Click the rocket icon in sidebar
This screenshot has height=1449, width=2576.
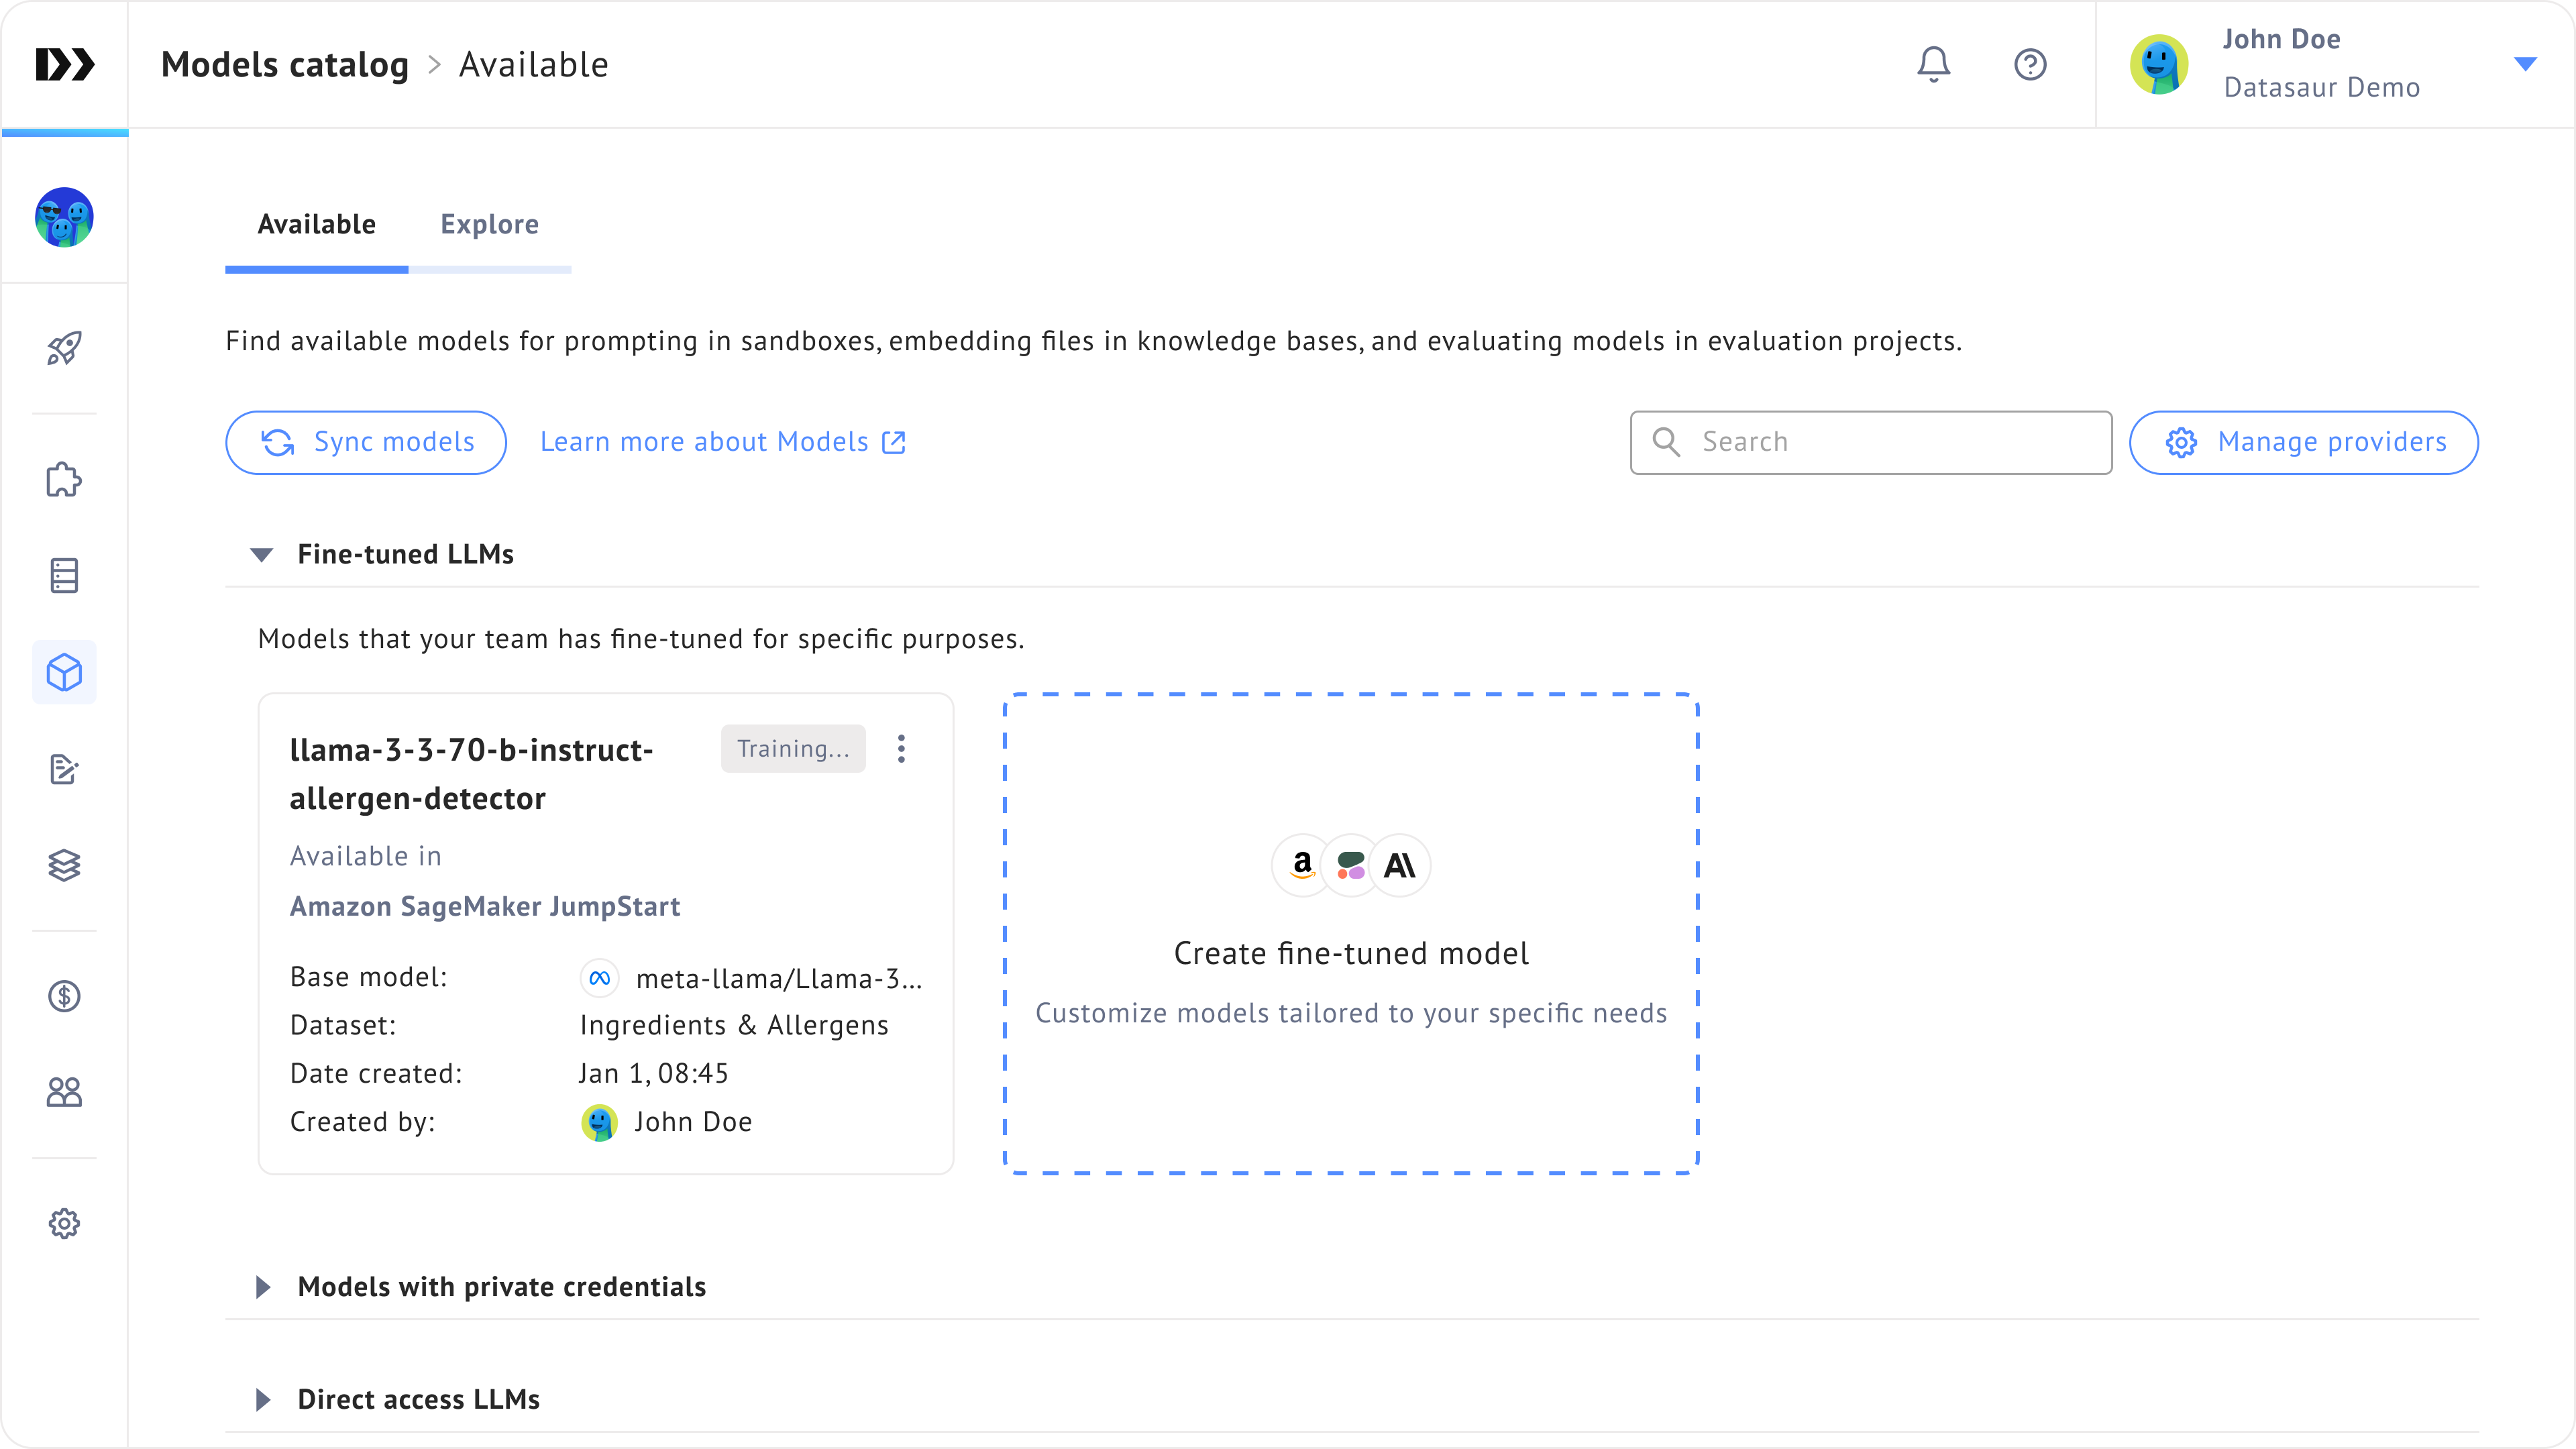pos(64,348)
